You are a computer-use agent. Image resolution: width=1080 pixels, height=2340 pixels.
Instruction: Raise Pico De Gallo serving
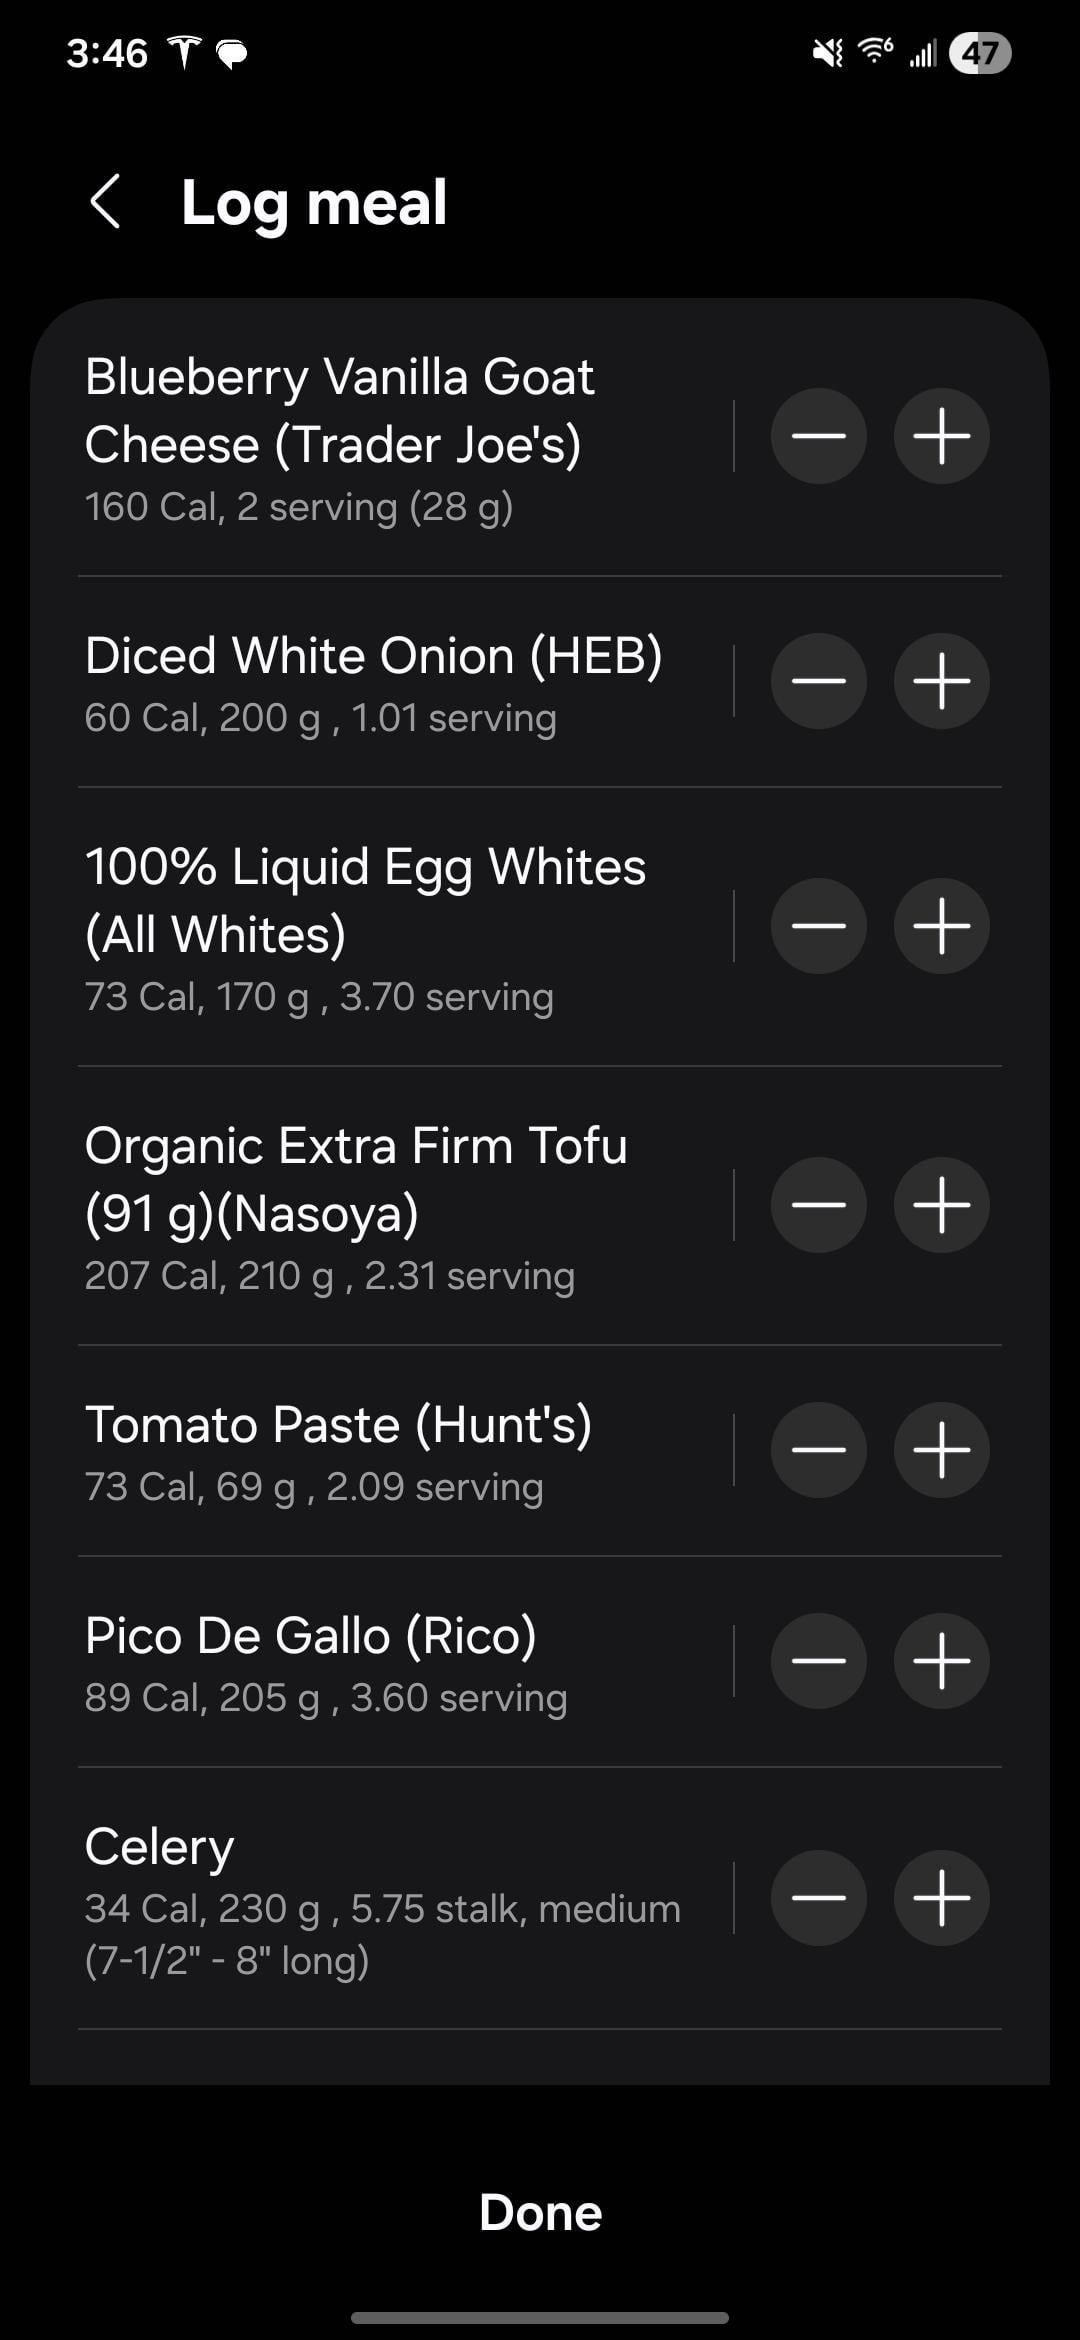tap(941, 1661)
